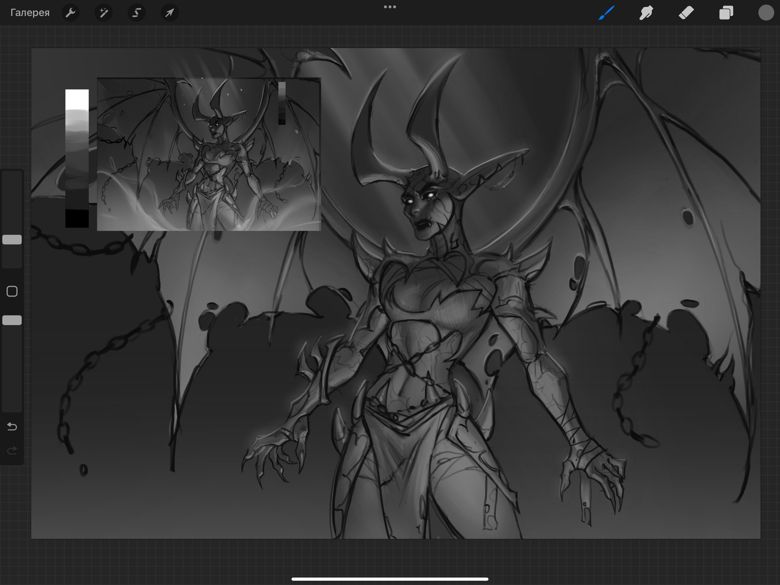Image resolution: width=780 pixels, height=585 pixels.
Task: Select the Brush tool
Action: (x=606, y=12)
